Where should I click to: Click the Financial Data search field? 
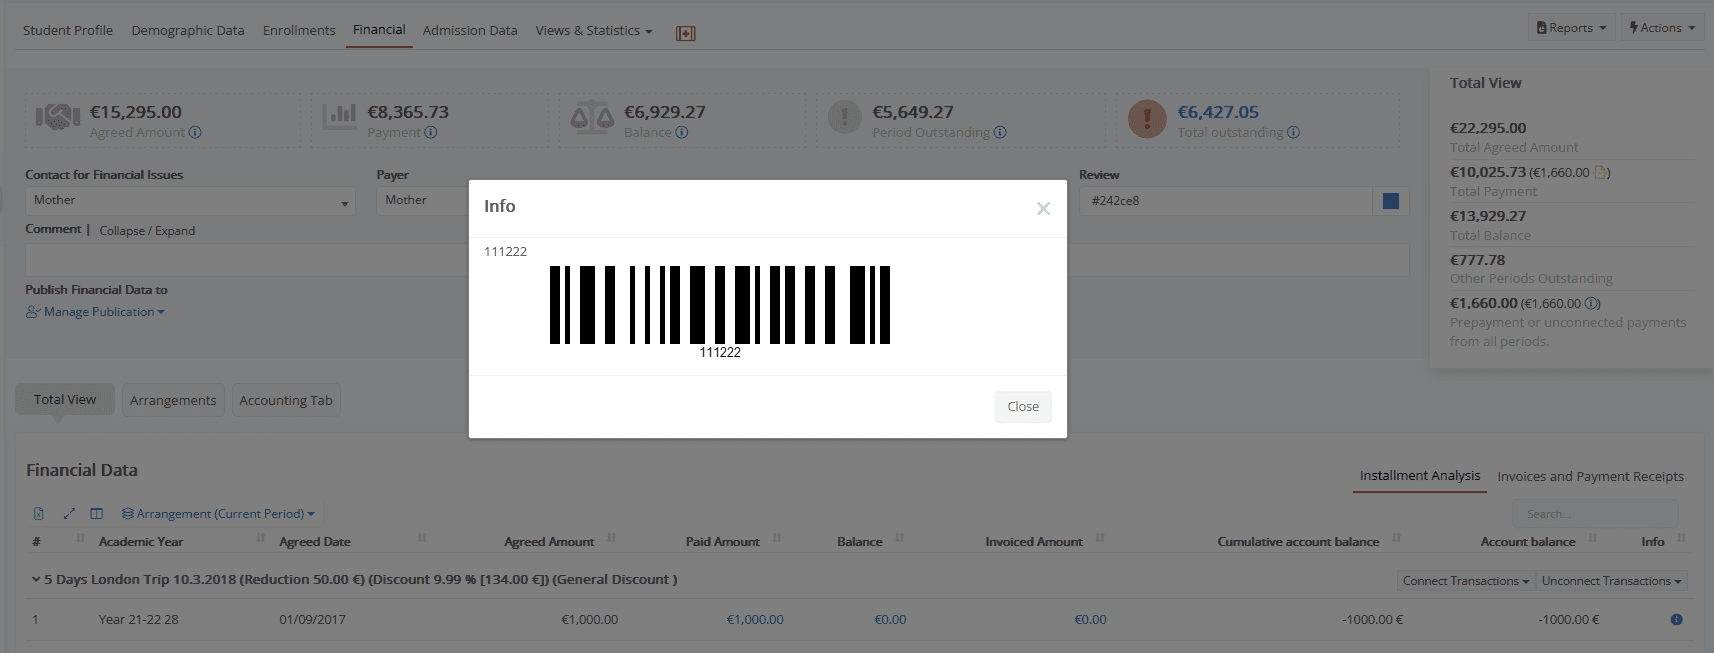[x=1595, y=514]
